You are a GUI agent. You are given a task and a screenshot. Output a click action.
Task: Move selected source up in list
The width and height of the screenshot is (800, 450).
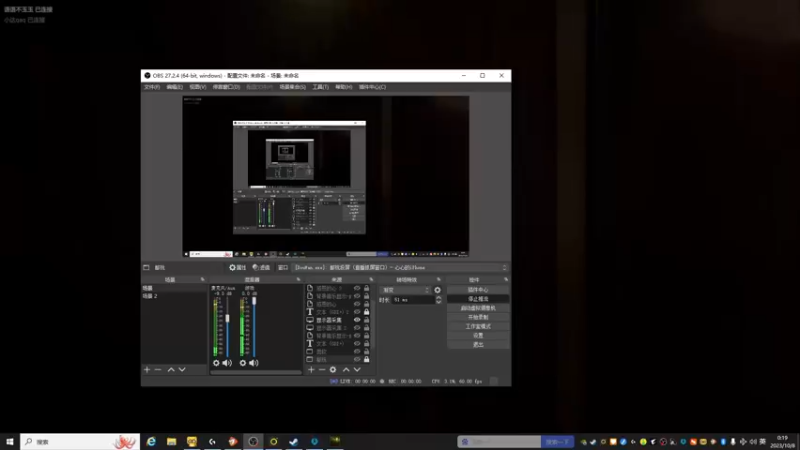click(x=346, y=369)
